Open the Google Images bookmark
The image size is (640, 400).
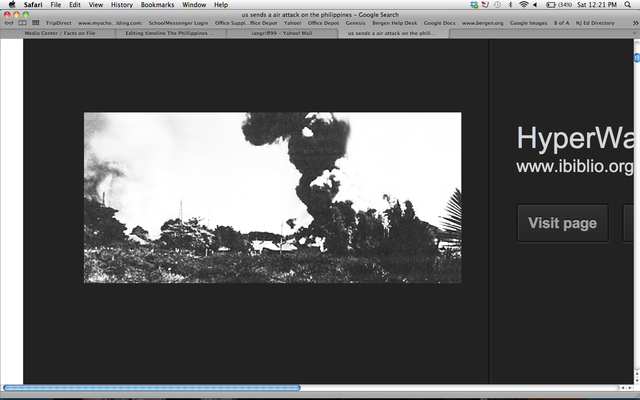[529, 23]
